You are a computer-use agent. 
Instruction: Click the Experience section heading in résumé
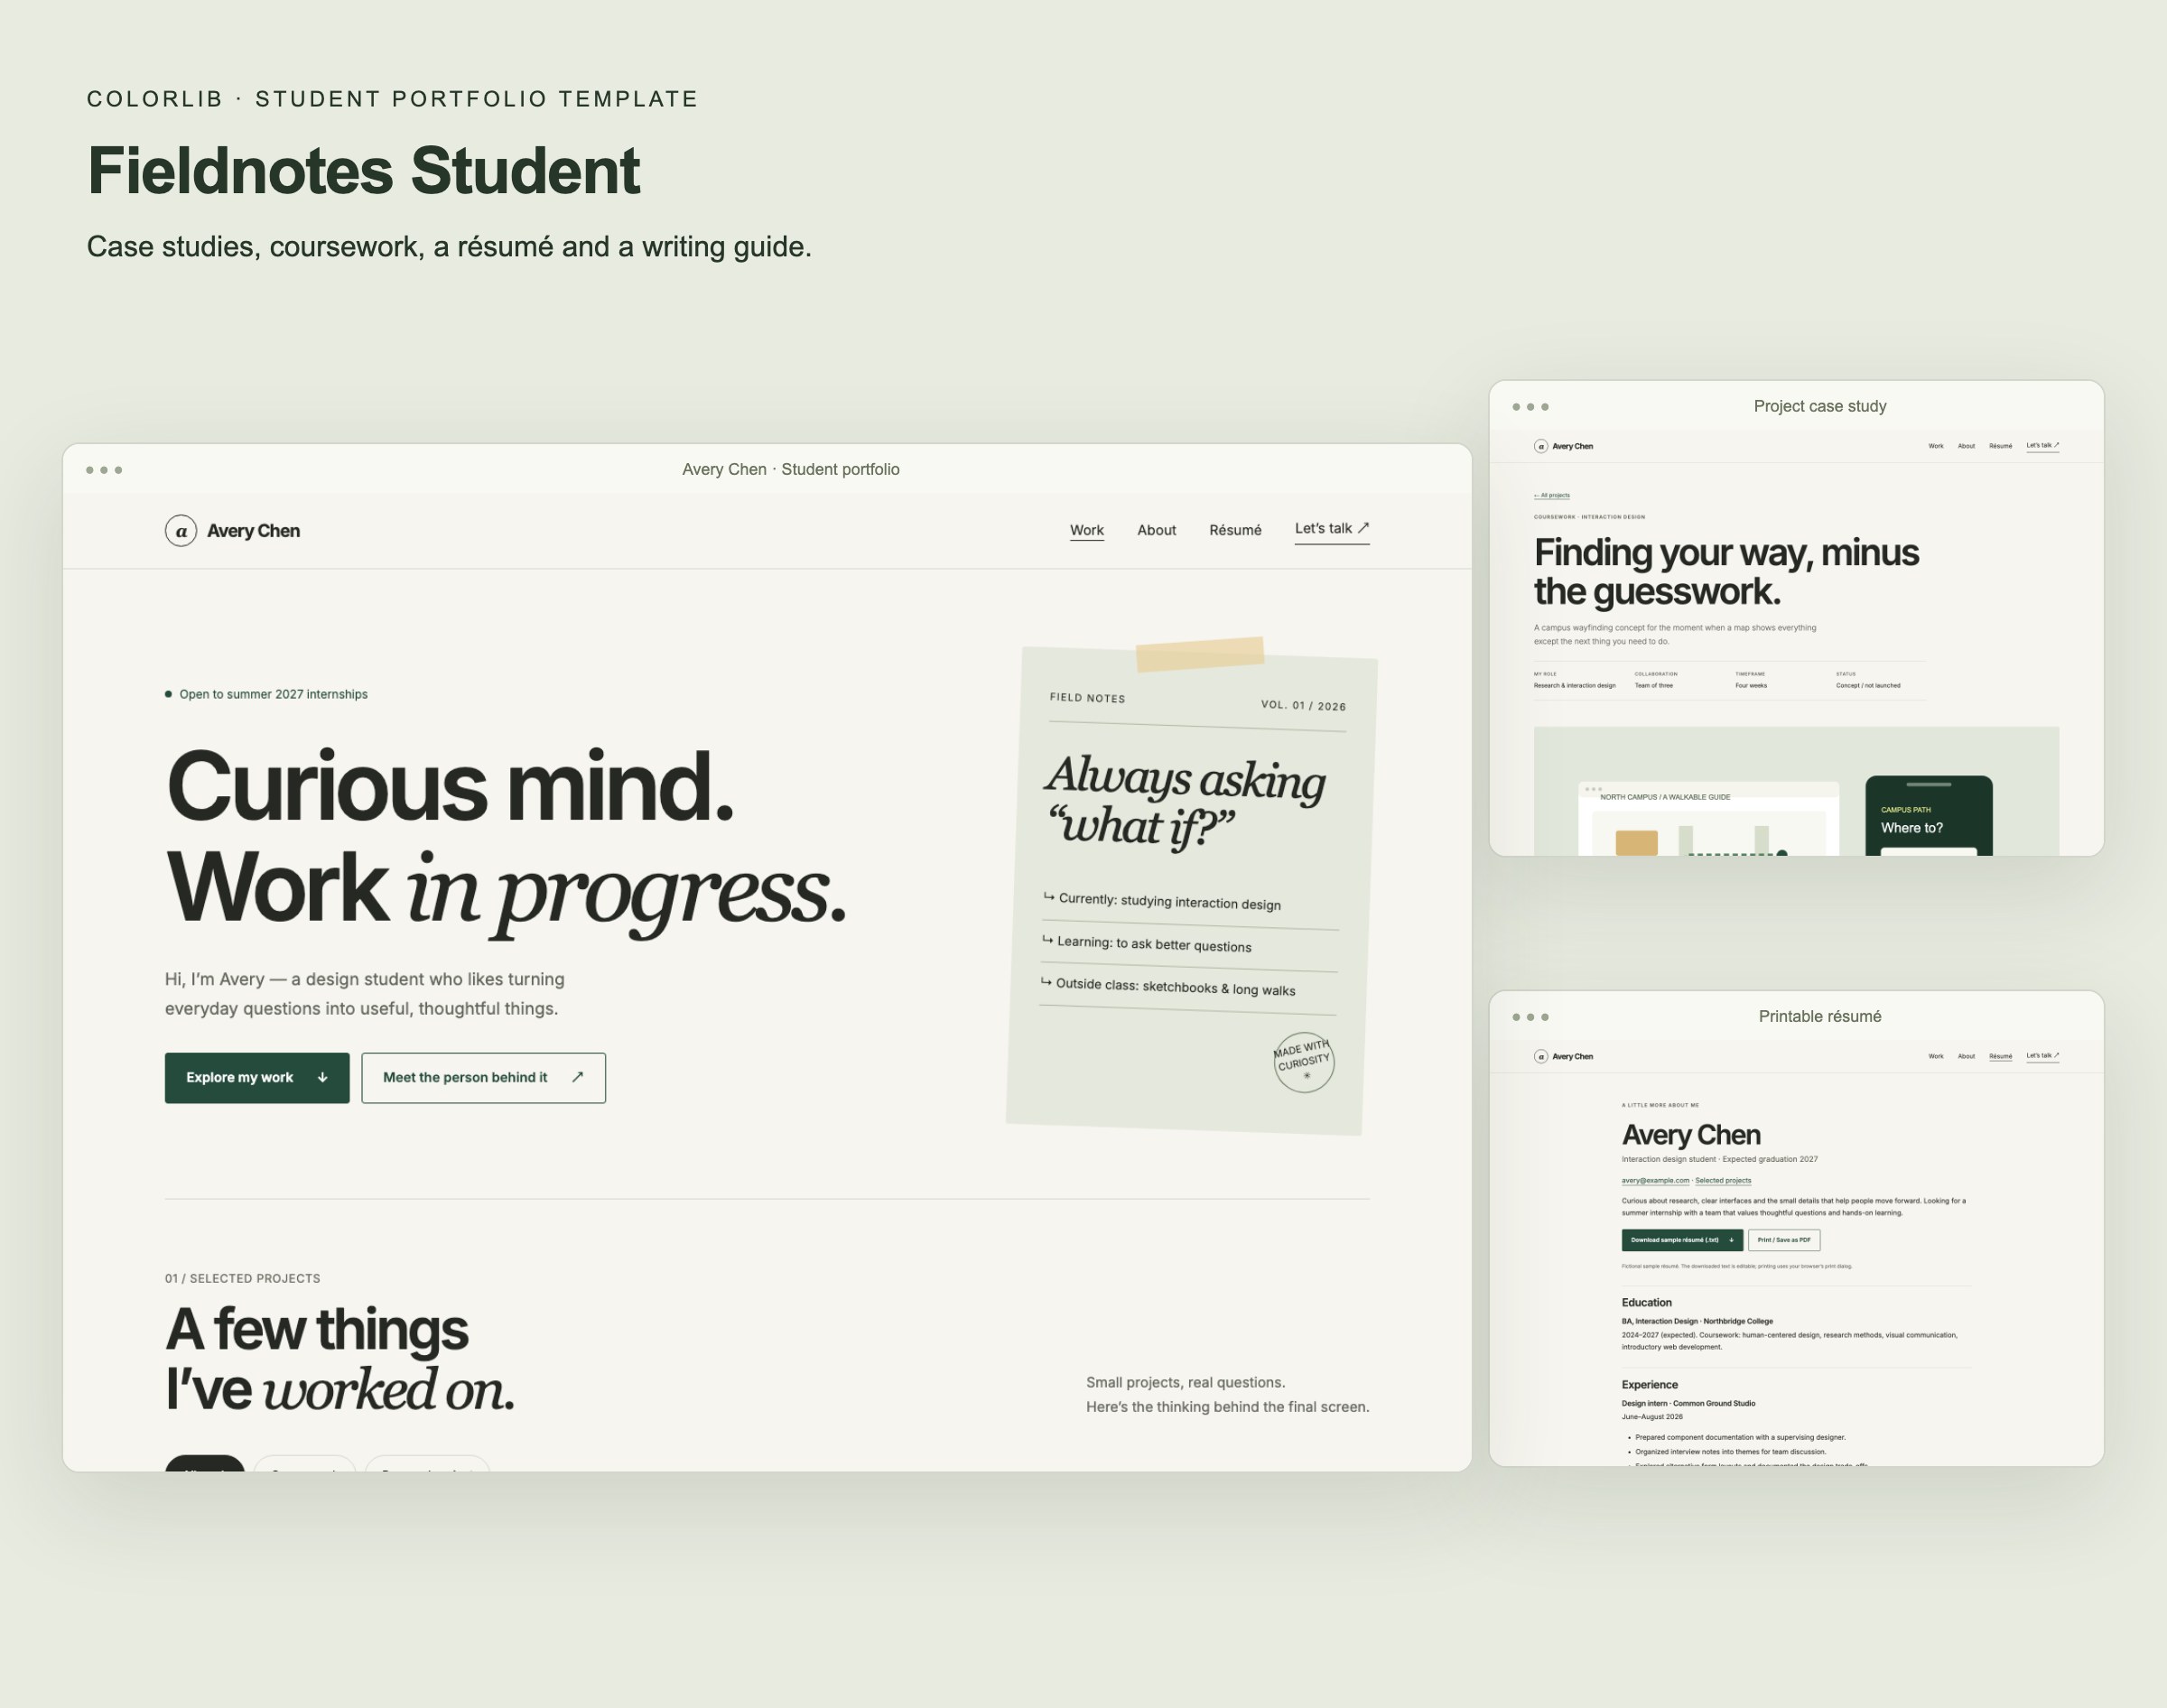[x=1649, y=1385]
